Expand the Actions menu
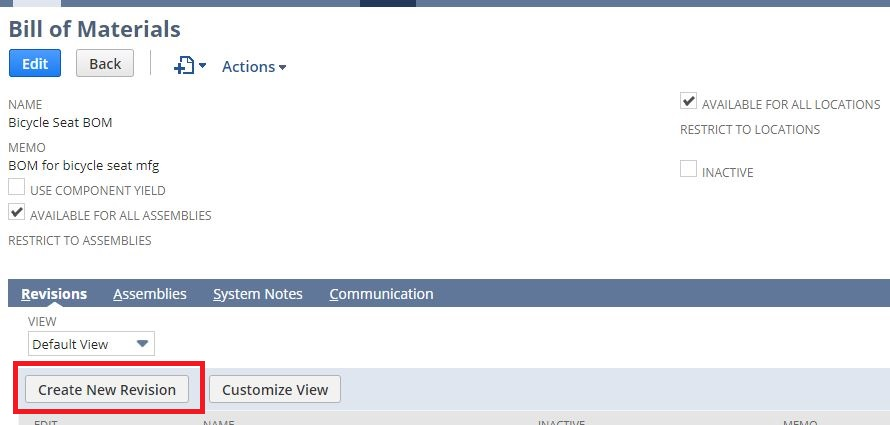Image resolution: width=890 pixels, height=425 pixels. 254,67
